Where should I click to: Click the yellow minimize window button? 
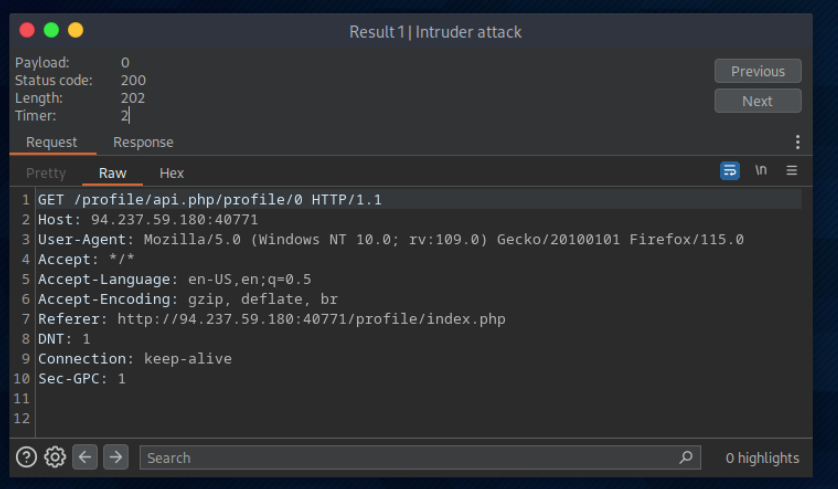(x=75, y=31)
